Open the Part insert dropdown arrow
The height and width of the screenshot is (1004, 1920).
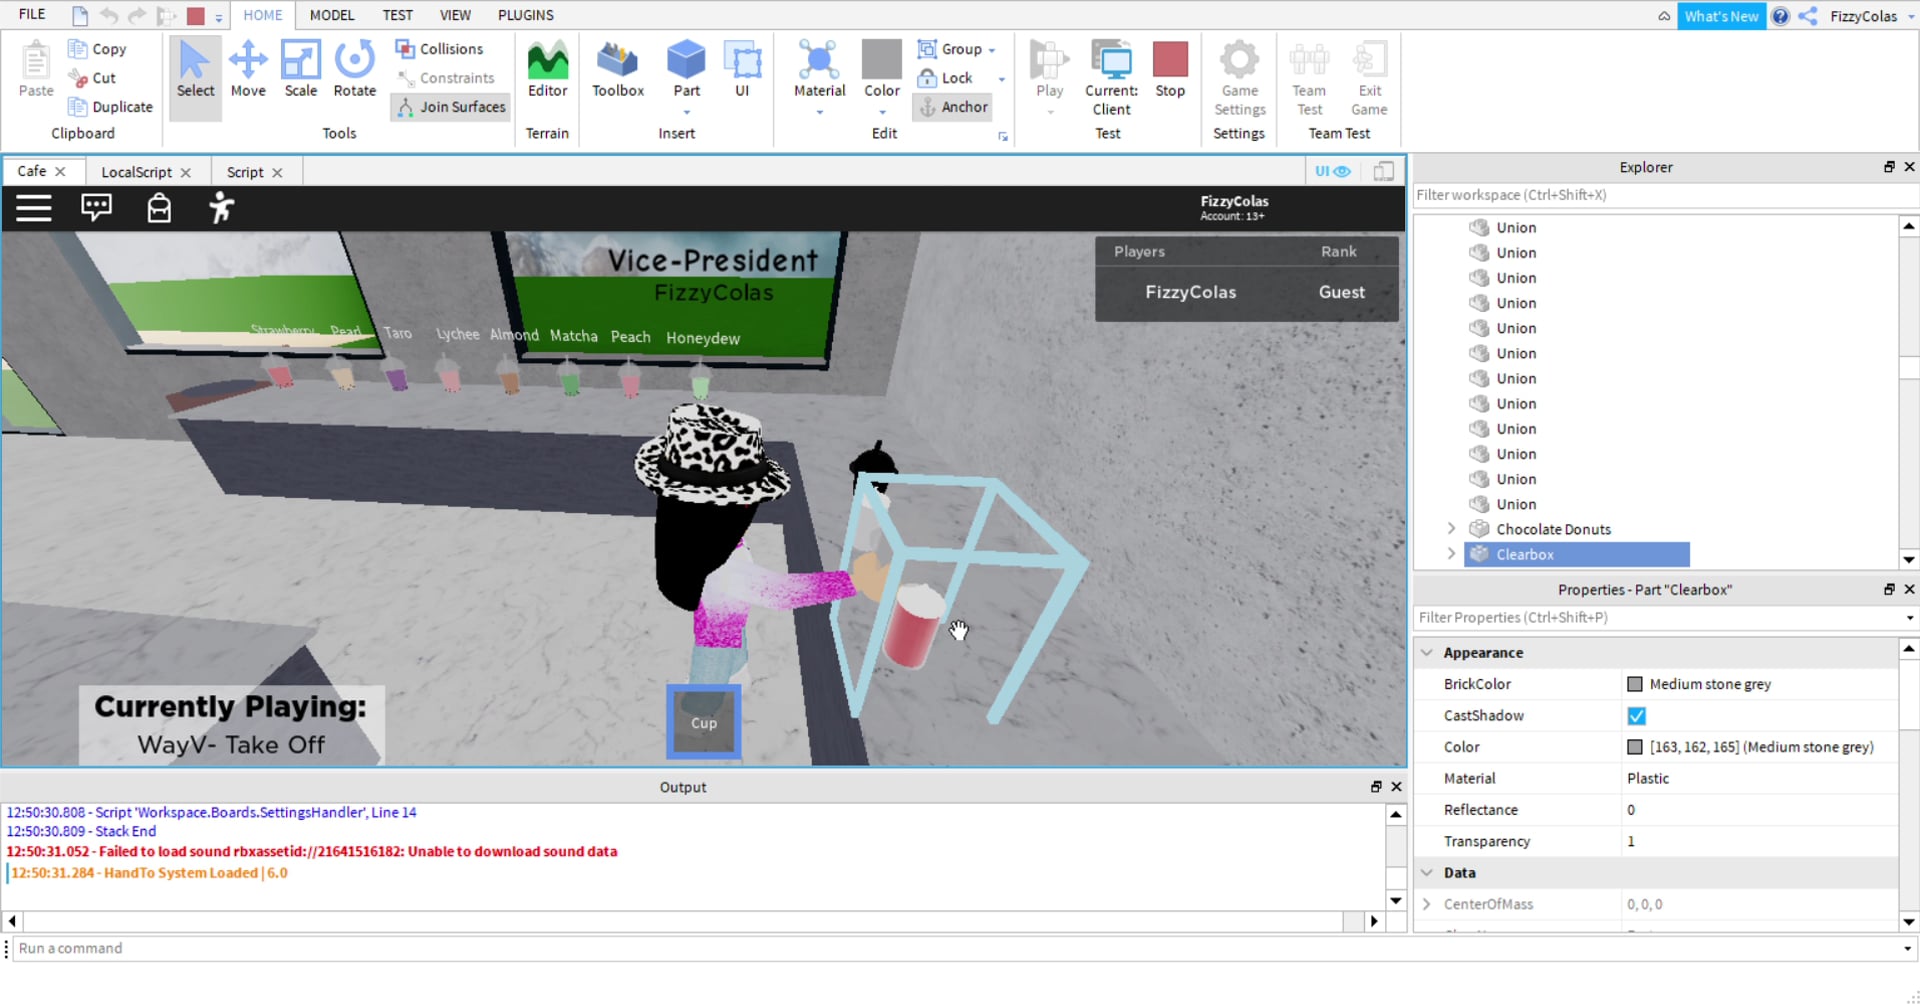point(686,112)
